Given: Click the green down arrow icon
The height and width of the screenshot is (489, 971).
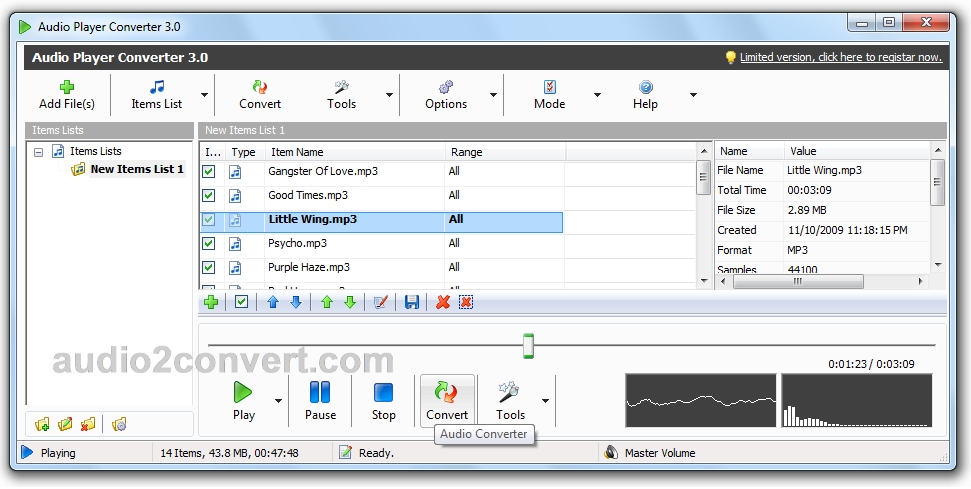Looking at the screenshot, I should tap(350, 302).
